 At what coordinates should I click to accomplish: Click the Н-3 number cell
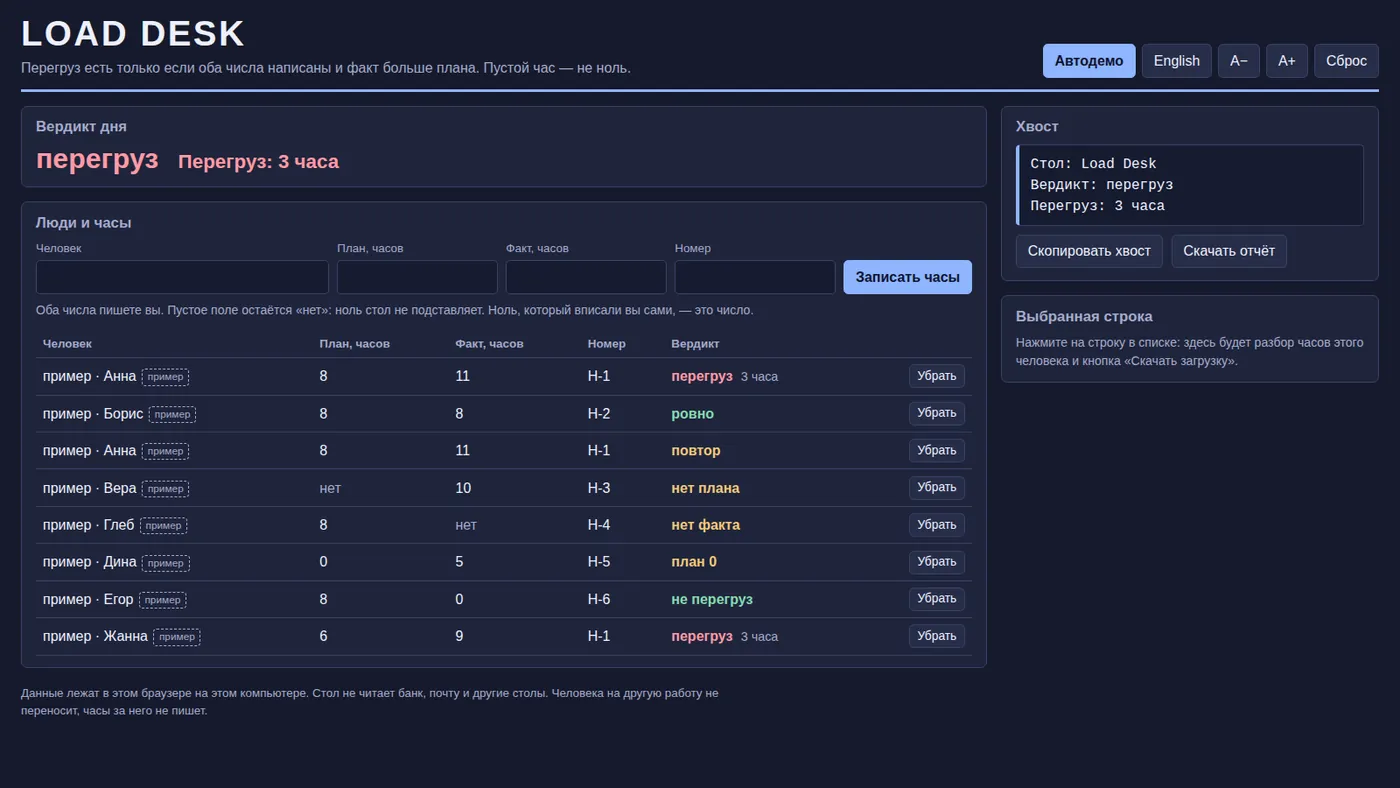click(599, 488)
